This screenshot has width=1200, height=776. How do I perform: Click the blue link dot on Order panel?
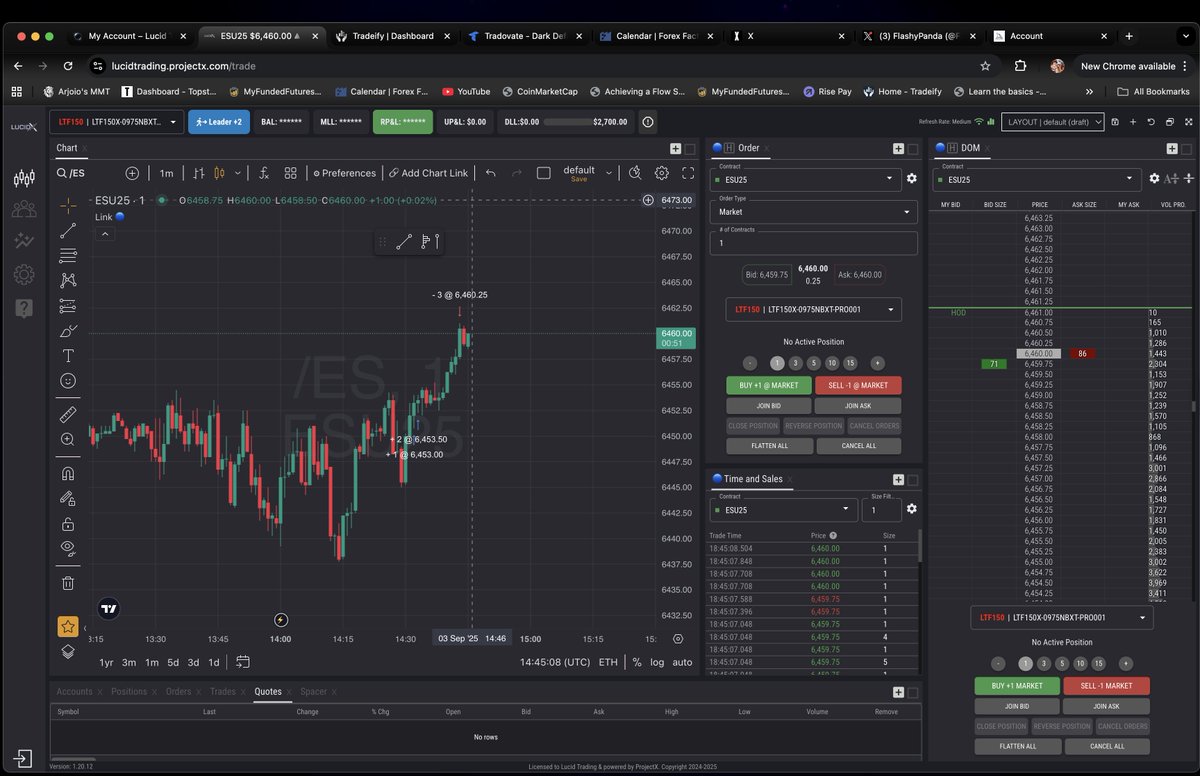click(717, 148)
